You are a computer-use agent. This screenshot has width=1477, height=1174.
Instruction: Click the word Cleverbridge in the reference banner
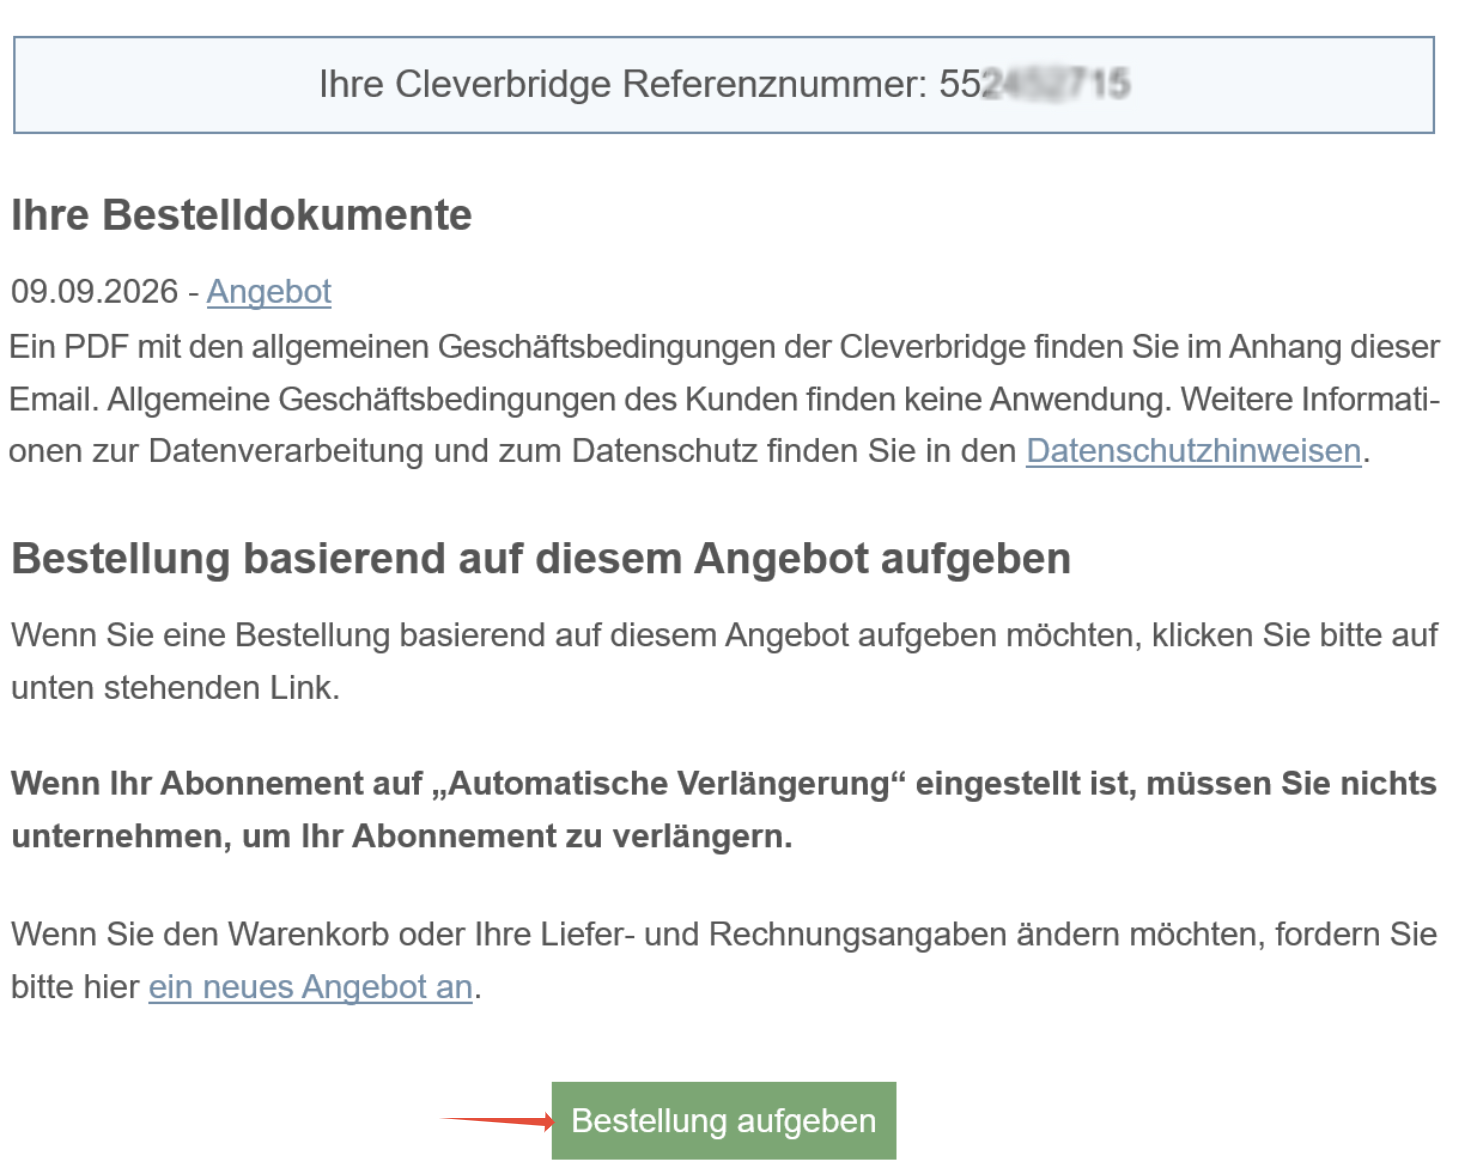pos(503,84)
